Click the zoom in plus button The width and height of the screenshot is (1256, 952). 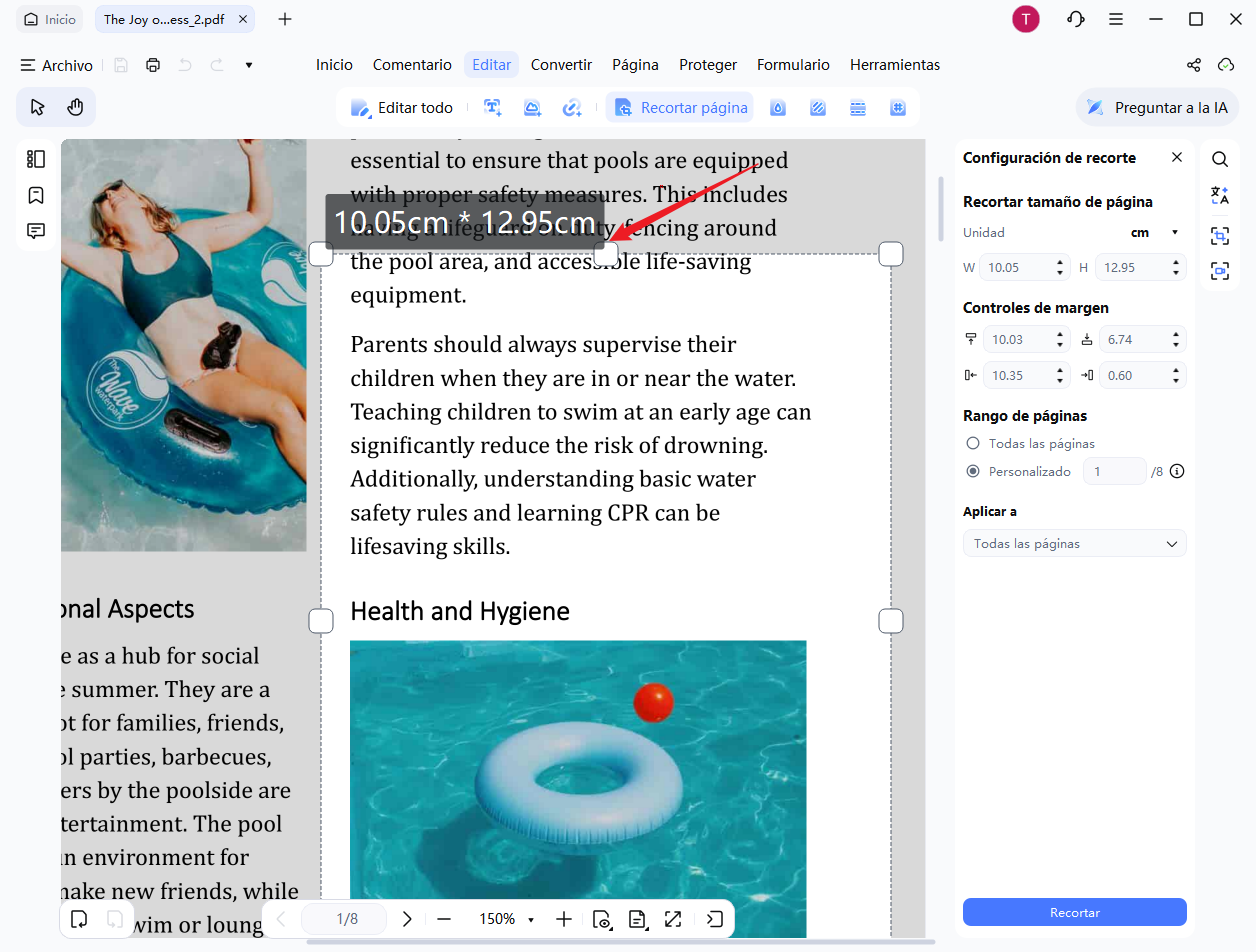(x=564, y=919)
